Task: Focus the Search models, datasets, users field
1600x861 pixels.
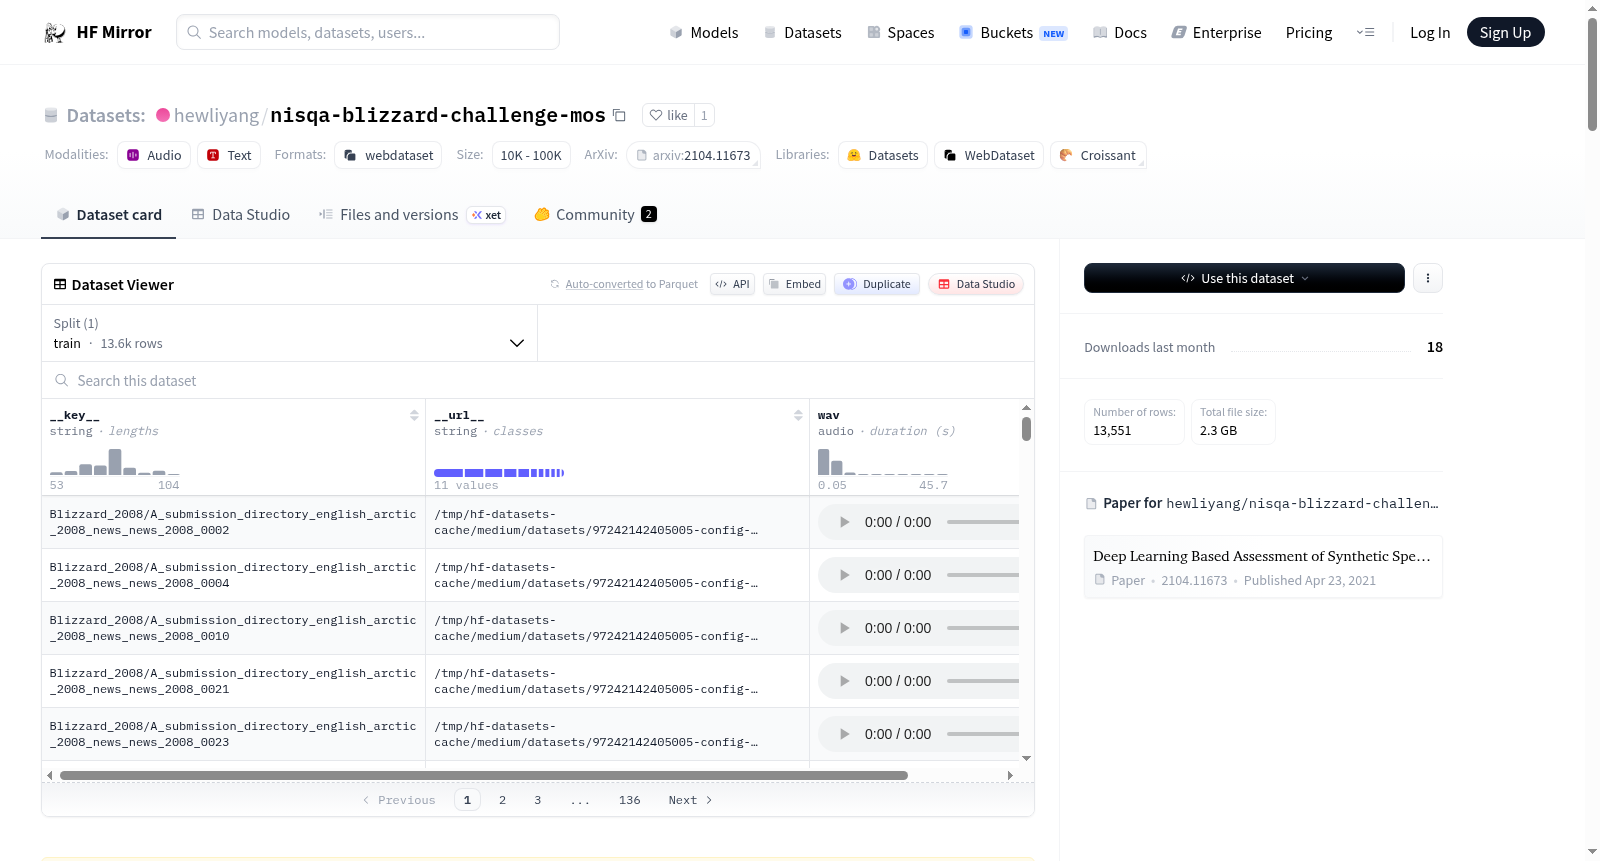Action: [368, 32]
